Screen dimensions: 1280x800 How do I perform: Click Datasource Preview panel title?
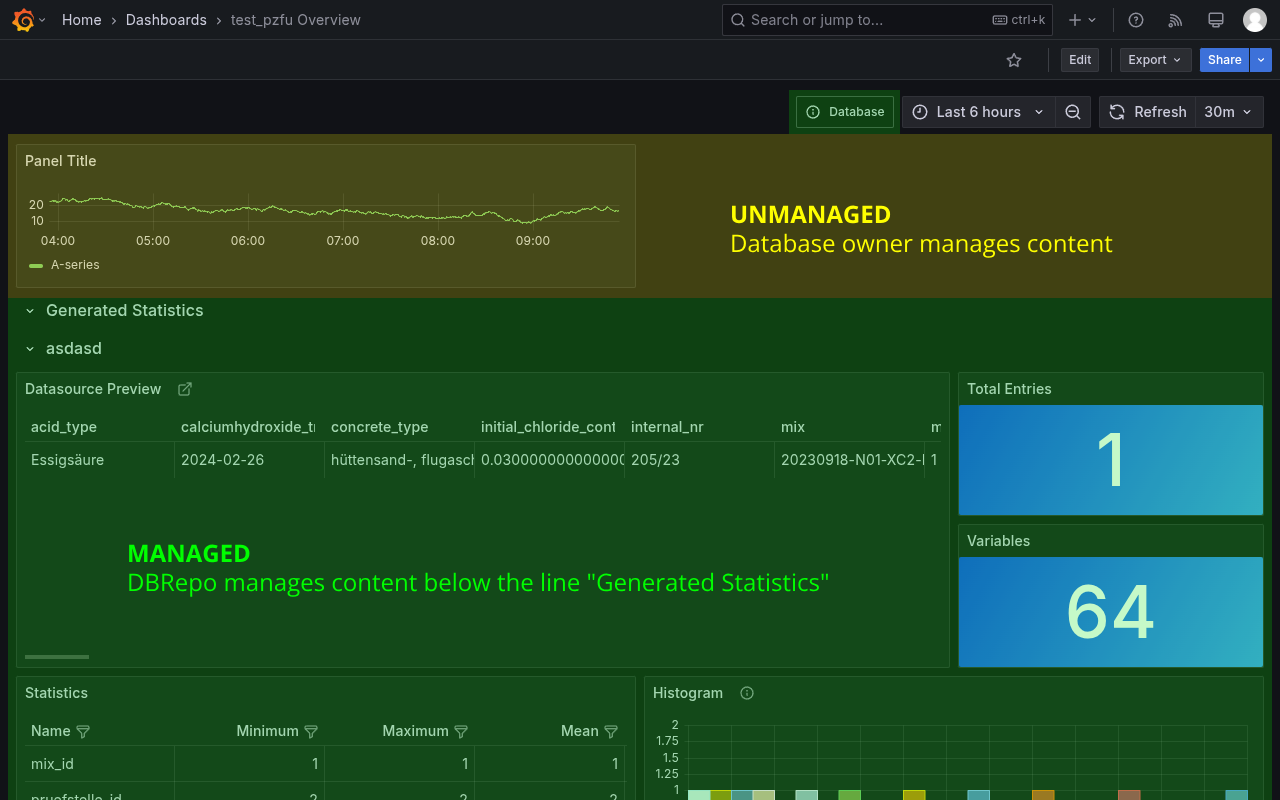(93, 389)
